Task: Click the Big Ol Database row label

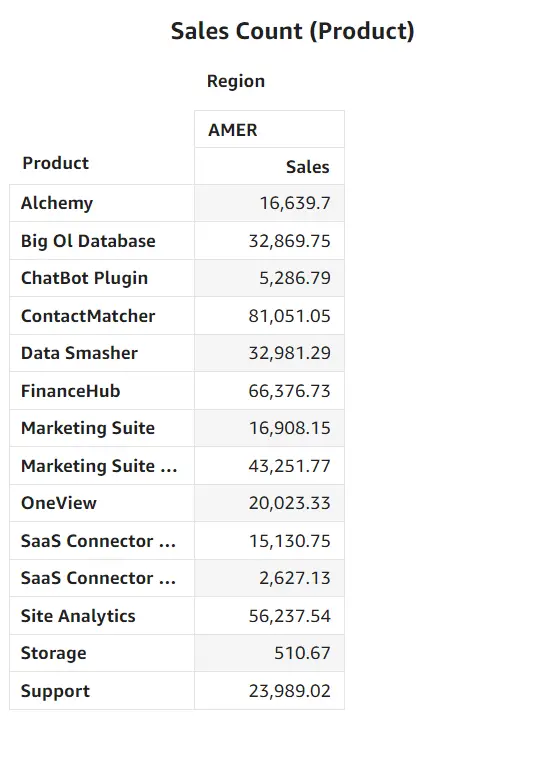Action: (88, 241)
